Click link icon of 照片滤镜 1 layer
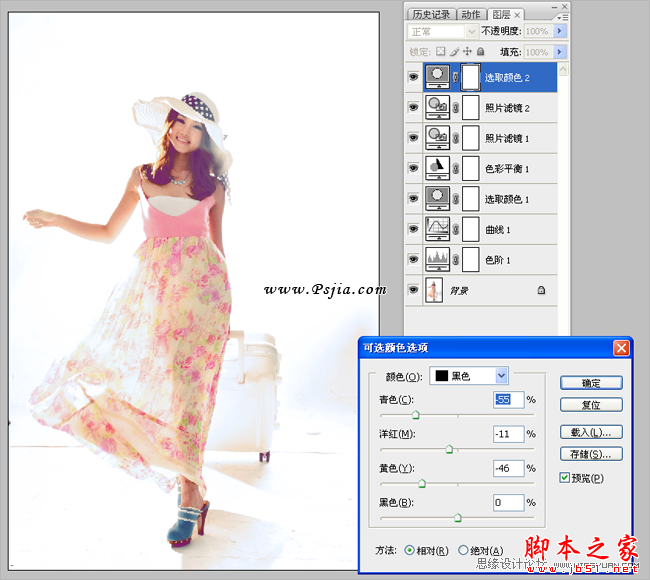This screenshot has height=580, width=650. coord(456,138)
